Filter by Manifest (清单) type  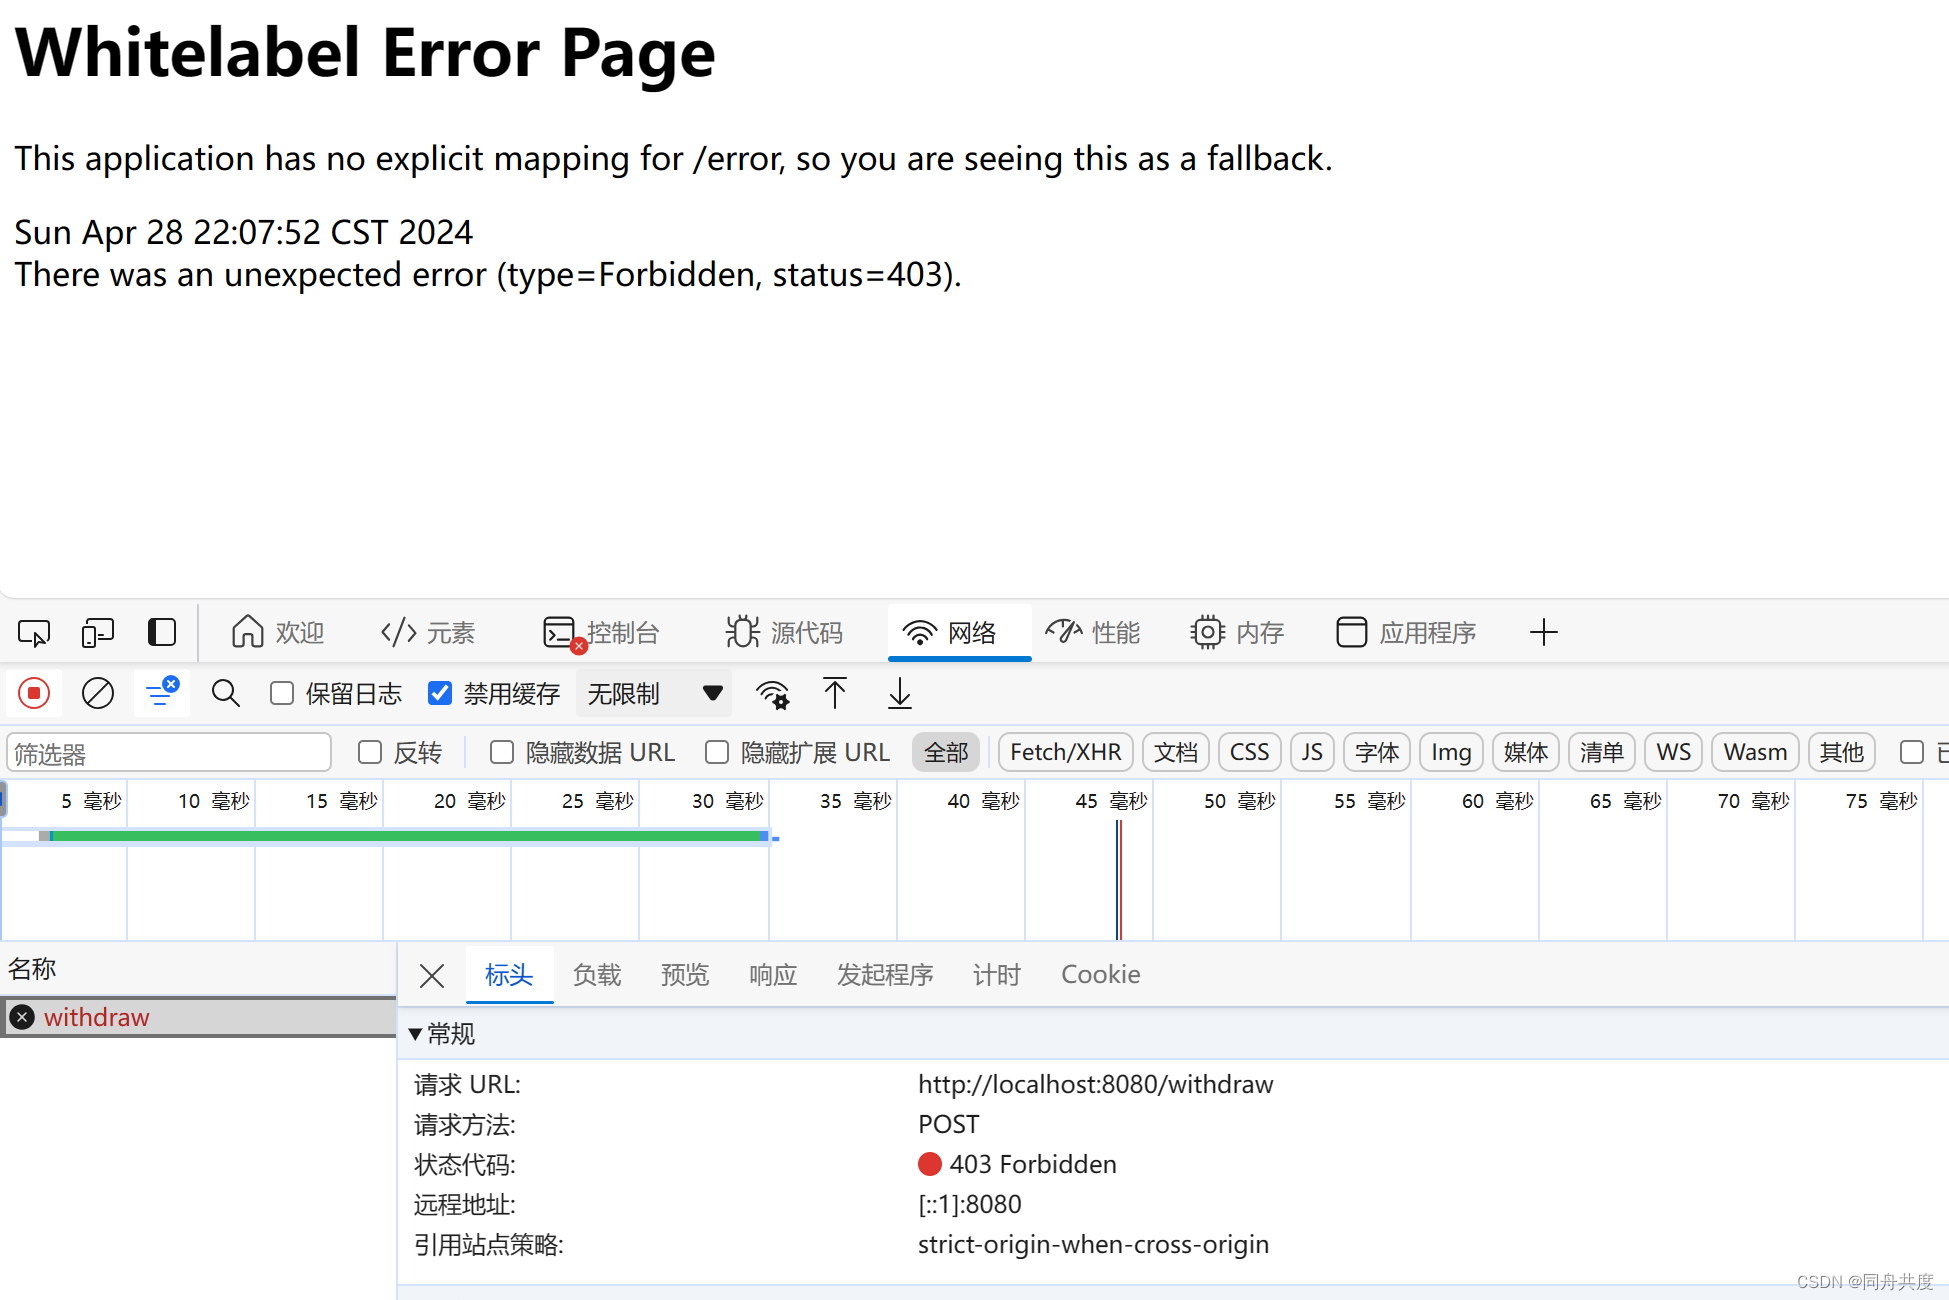coord(1602,752)
